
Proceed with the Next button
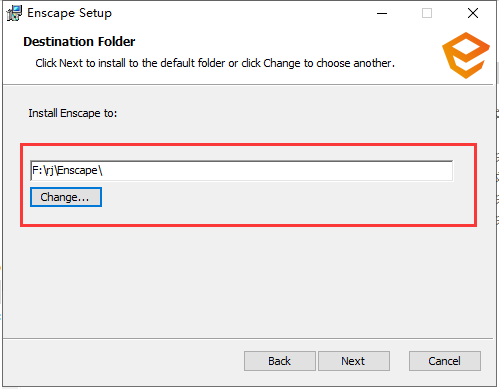click(354, 361)
